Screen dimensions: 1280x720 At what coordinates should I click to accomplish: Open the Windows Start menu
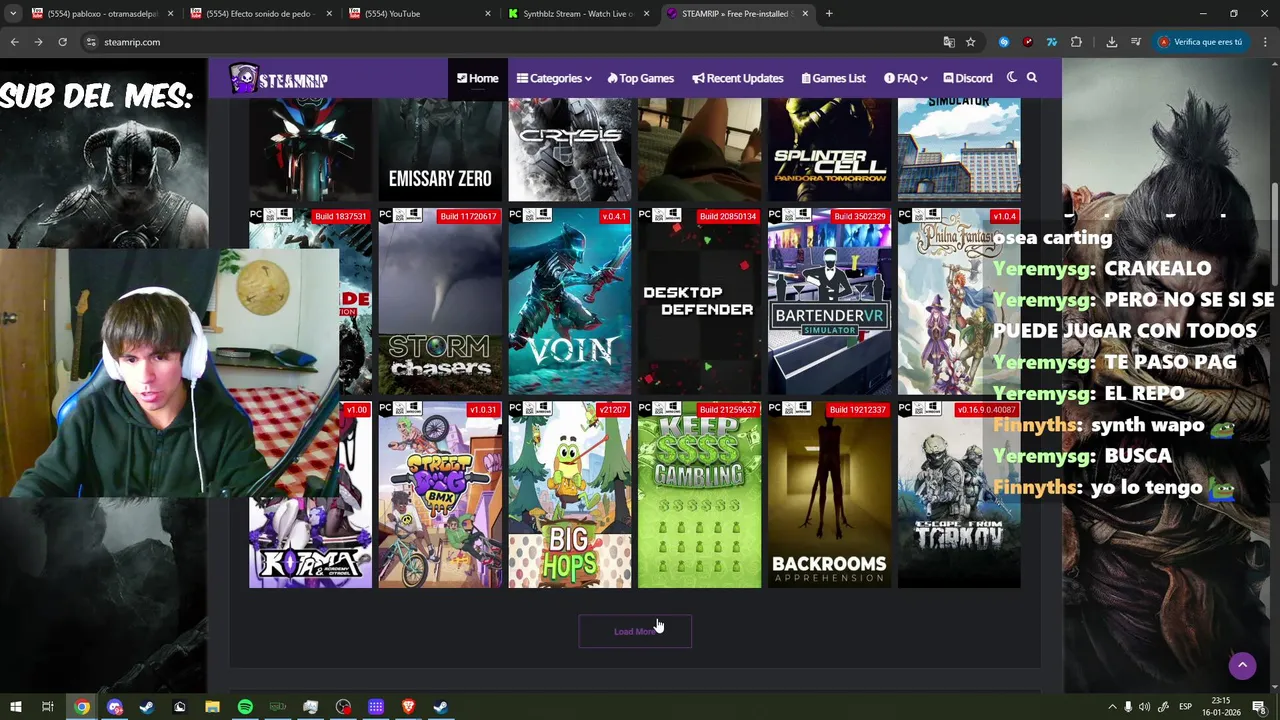(x=16, y=707)
